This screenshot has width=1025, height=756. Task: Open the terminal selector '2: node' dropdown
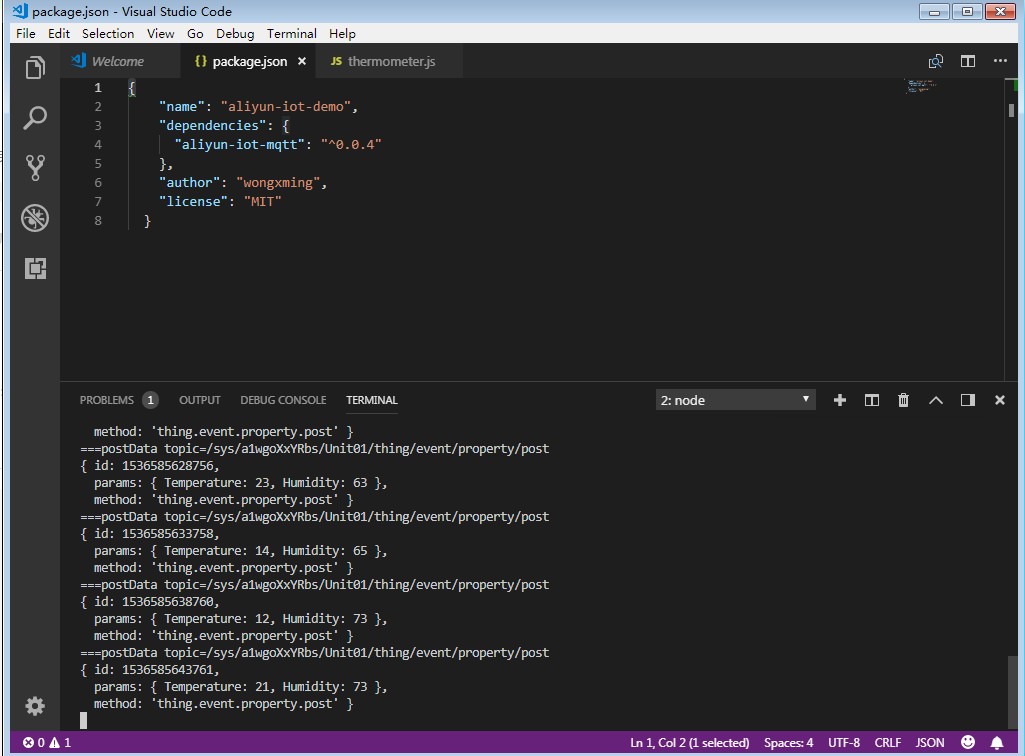[x=735, y=400]
